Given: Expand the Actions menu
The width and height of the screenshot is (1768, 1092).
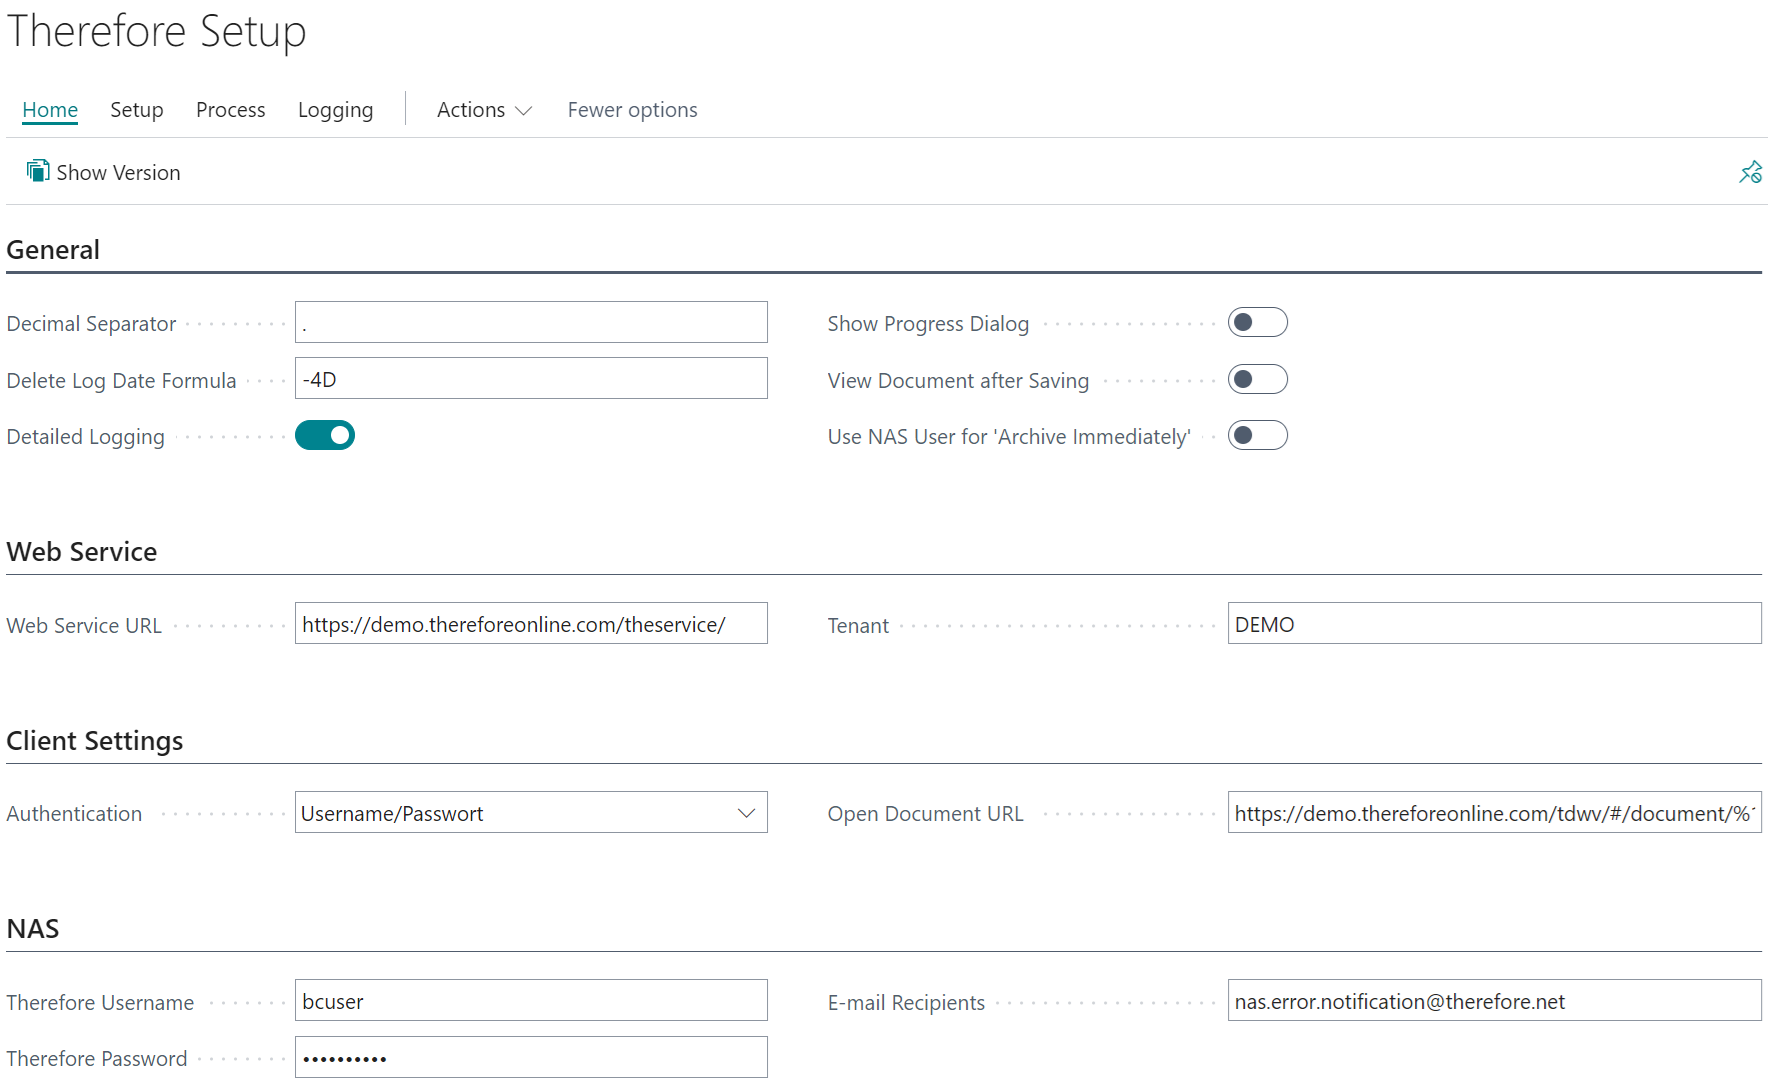Looking at the screenshot, I should point(484,110).
